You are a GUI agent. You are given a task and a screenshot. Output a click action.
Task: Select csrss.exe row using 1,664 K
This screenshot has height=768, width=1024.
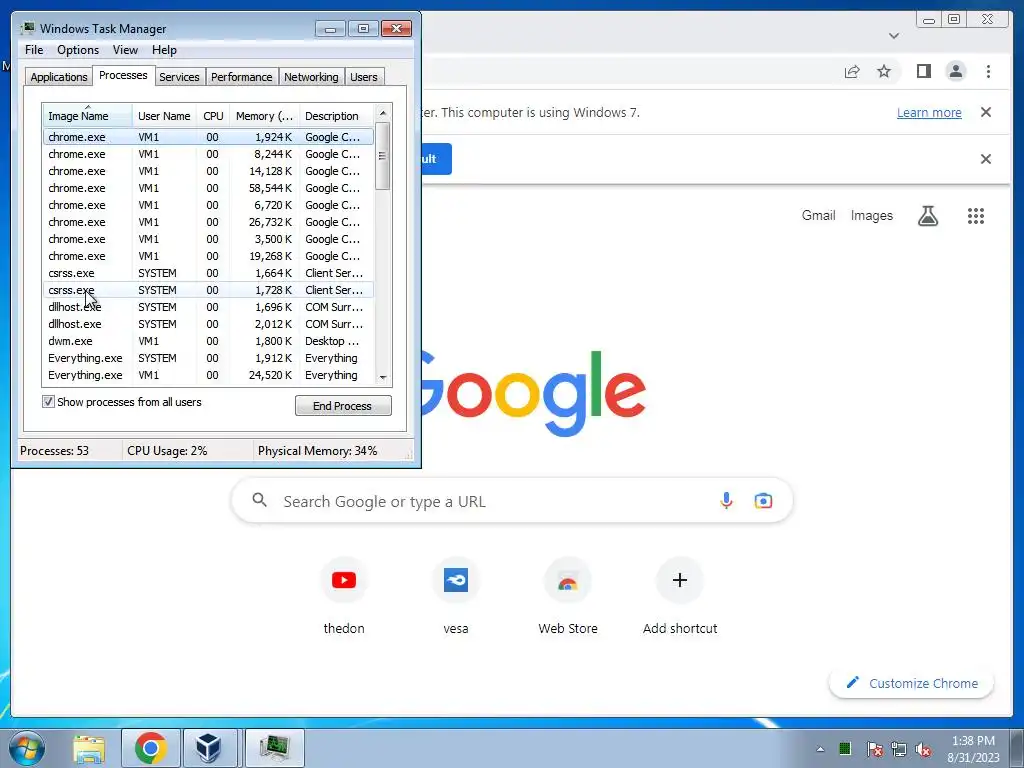(208, 273)
